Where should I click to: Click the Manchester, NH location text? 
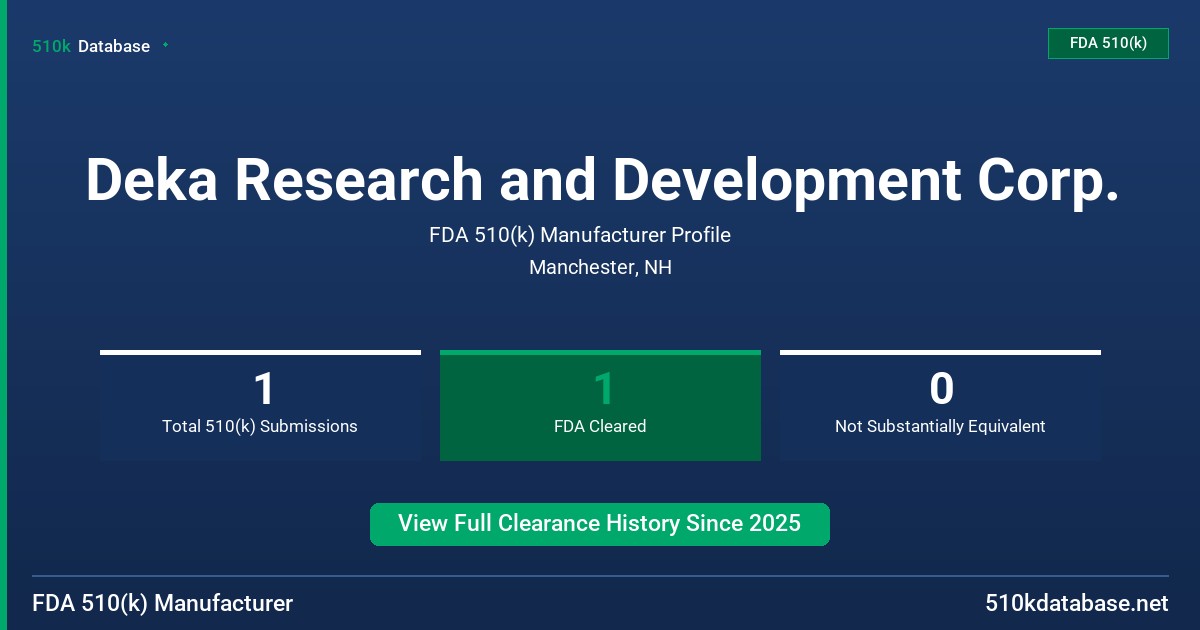[600, 268]
